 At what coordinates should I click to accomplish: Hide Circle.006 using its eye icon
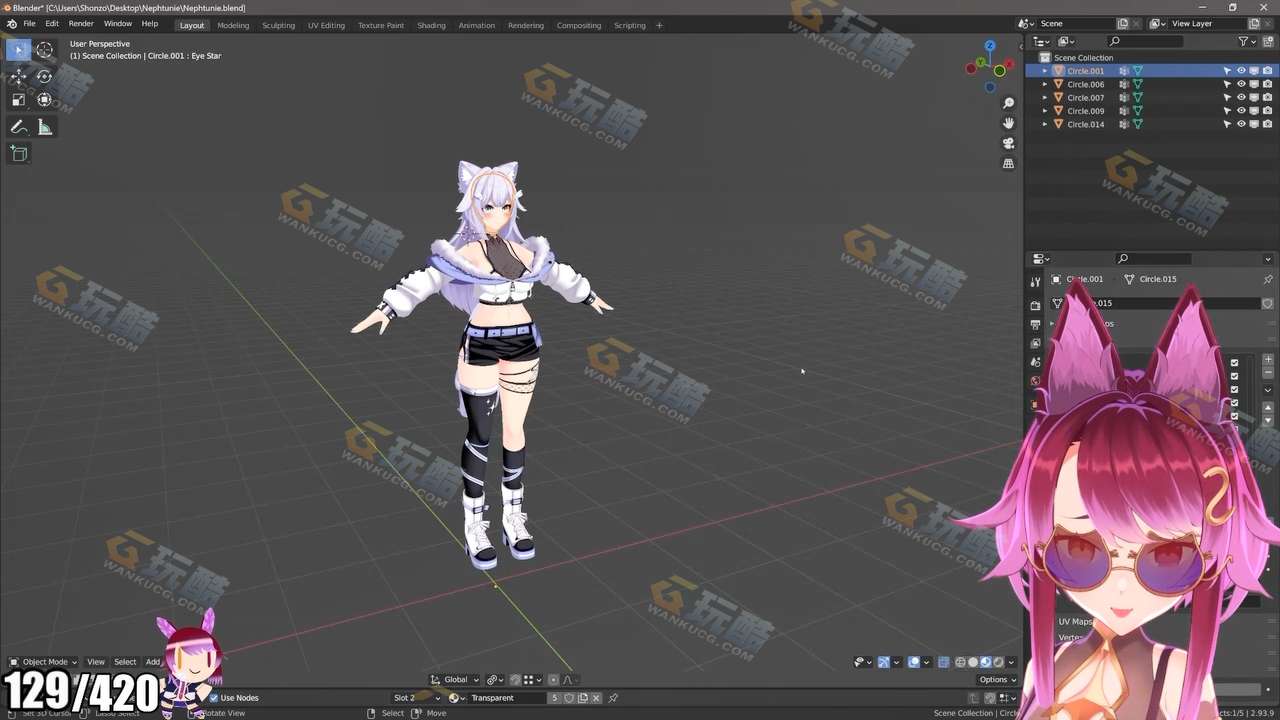point(1241,84)
